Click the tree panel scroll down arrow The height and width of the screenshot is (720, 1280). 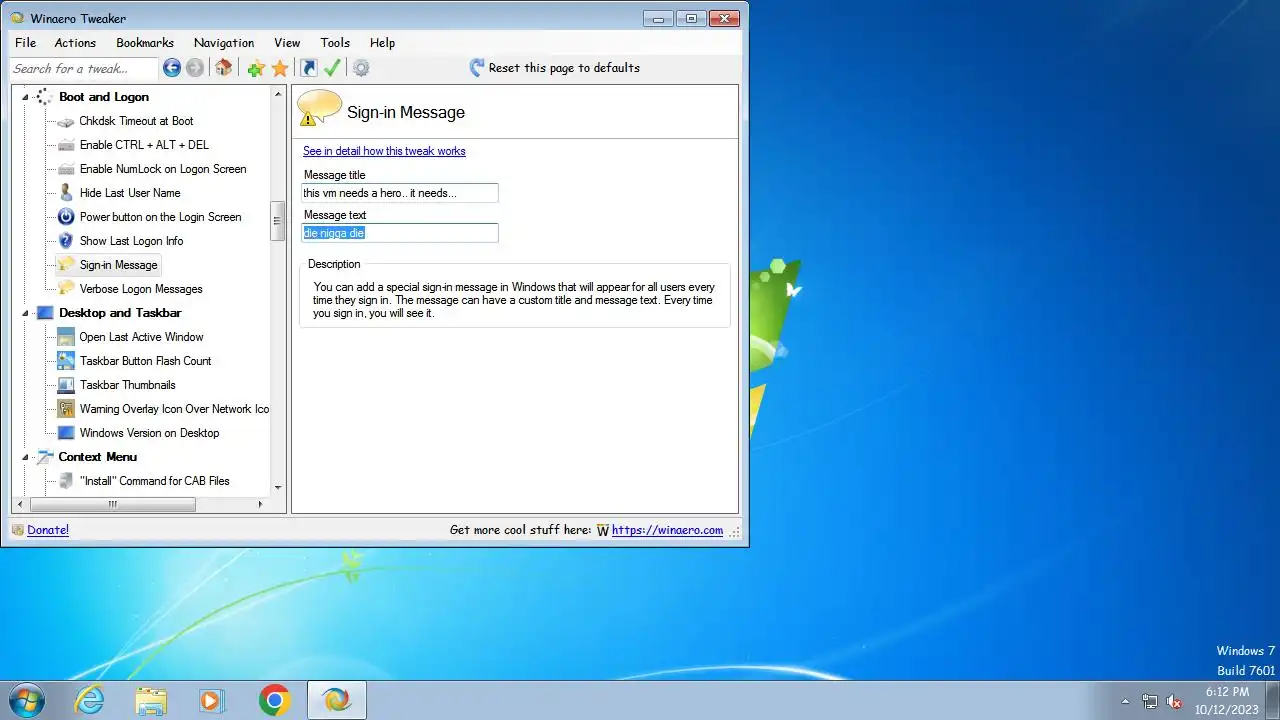tap(278, 488)
